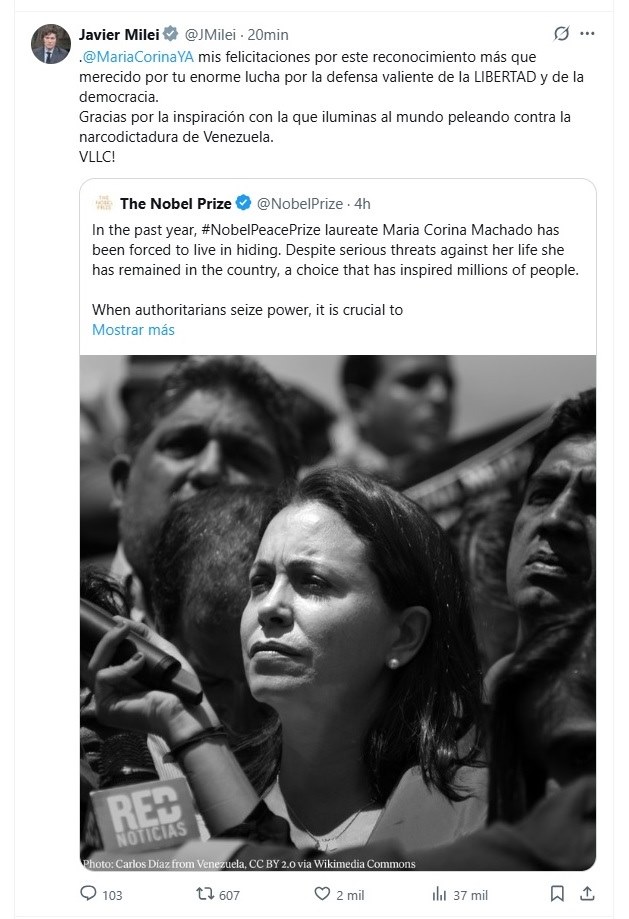Click the repost icon showing 607
The image size is (629, 919).
(x=206, y=895)
